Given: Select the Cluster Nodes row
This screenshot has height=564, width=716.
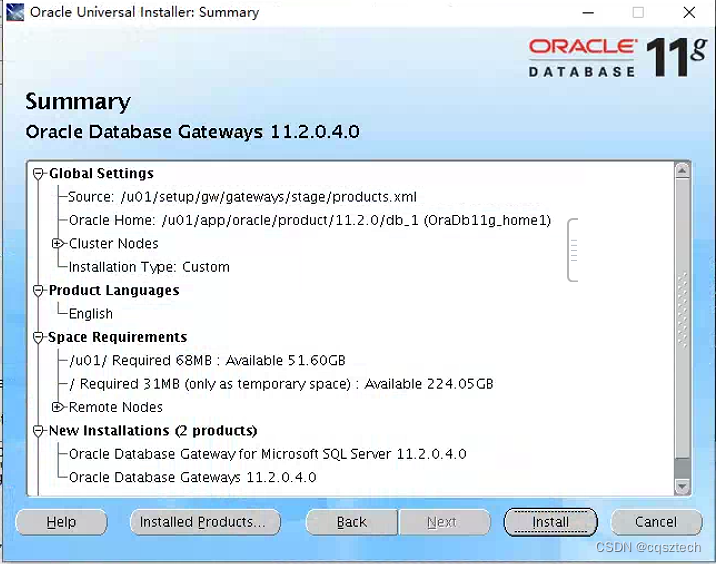Looking at the screenshot, I should (x=114, y=243).
